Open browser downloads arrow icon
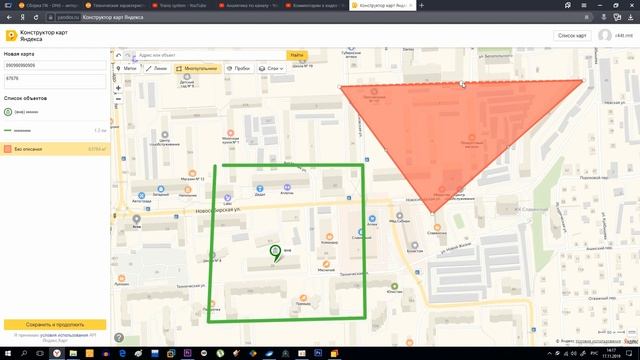 coord(631,18)
